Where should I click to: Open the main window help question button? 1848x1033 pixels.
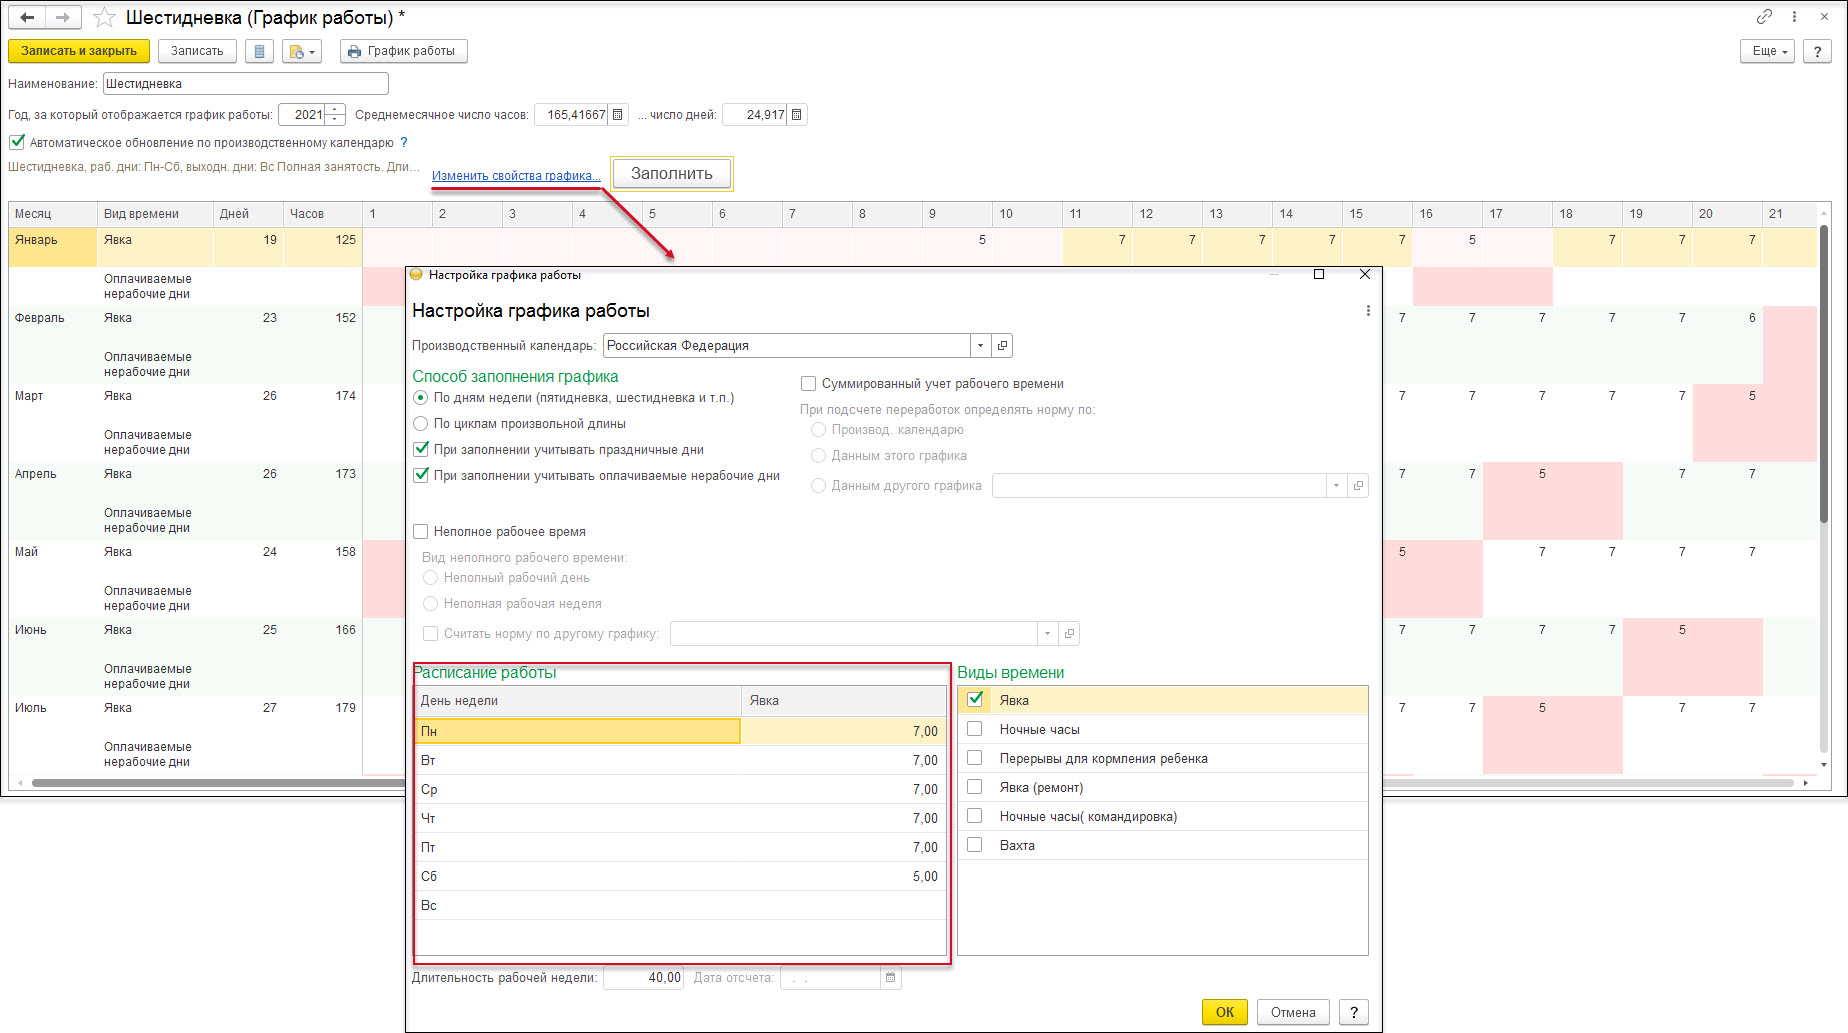1817,51
